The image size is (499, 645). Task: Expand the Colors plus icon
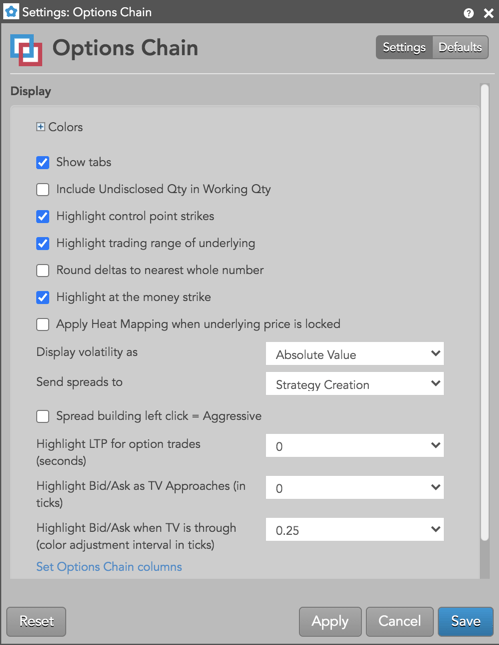click(x=40, y=127)
